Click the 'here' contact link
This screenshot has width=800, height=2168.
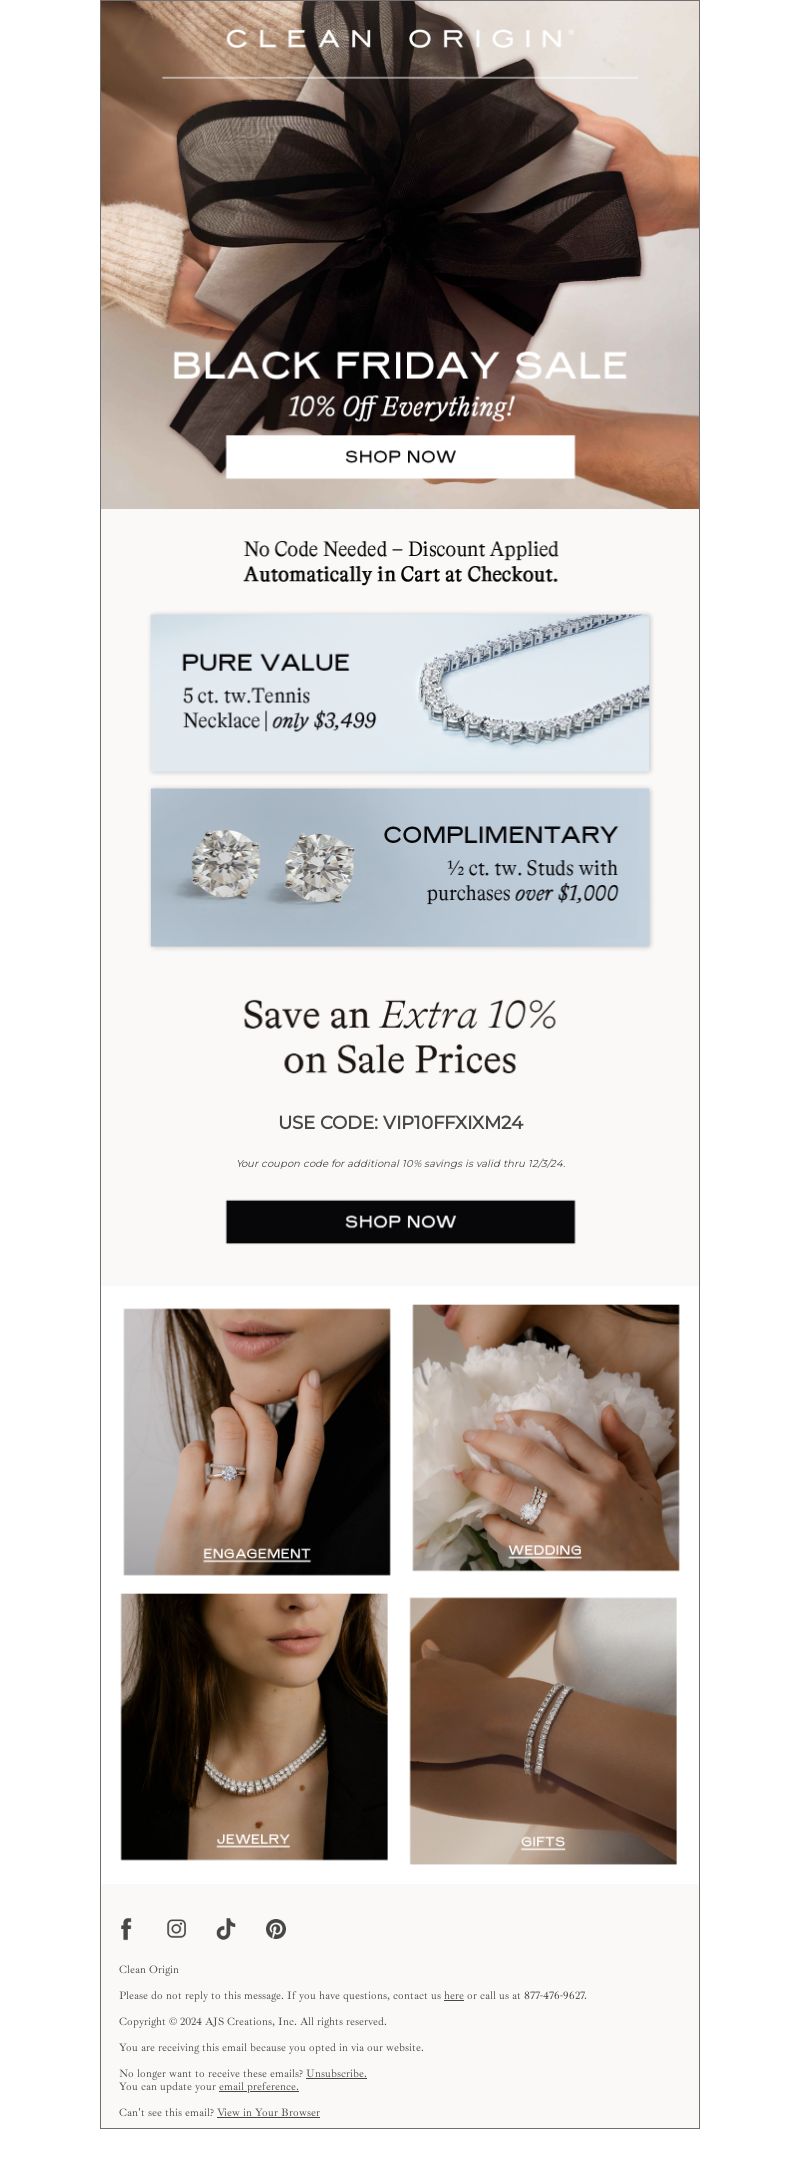454,1995
